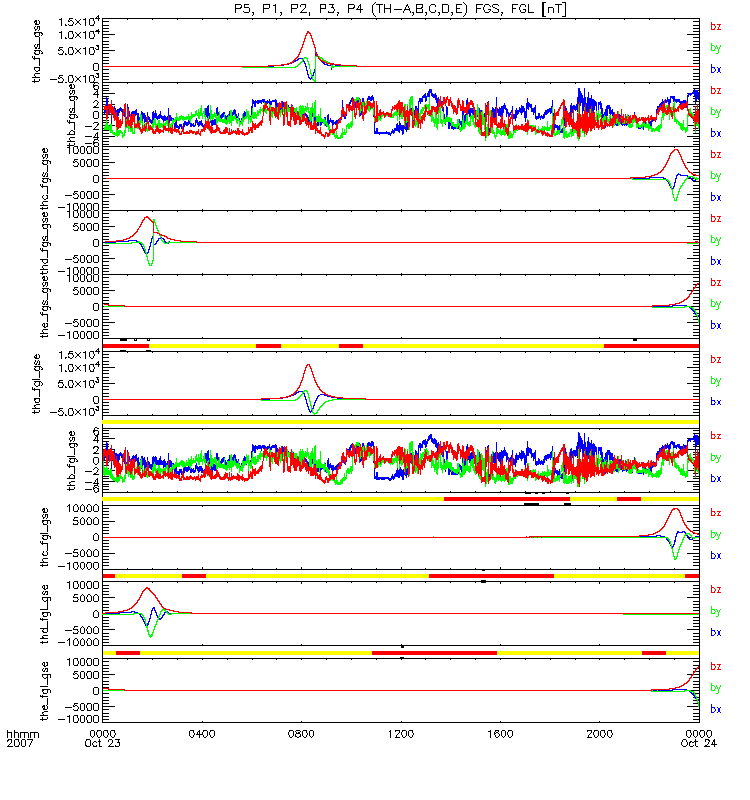Select the 0400 tick label on time axis
The image size is (750, 800).
click(203, 734)
